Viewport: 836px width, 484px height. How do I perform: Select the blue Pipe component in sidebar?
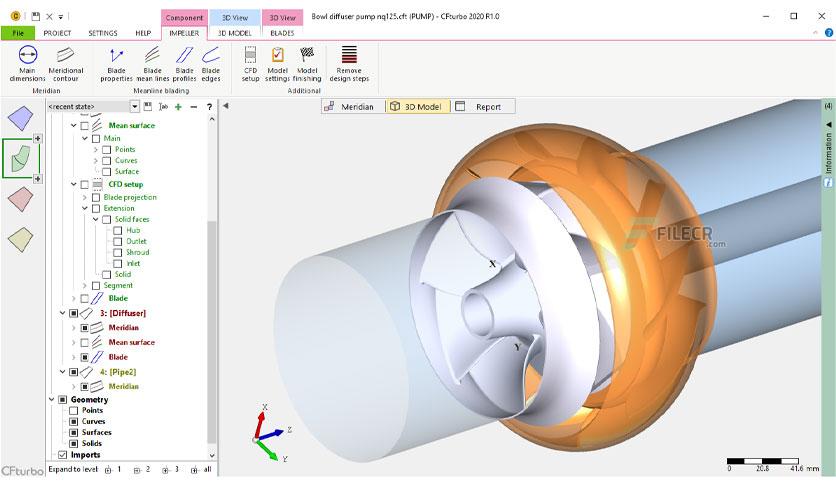pos(21,118)
